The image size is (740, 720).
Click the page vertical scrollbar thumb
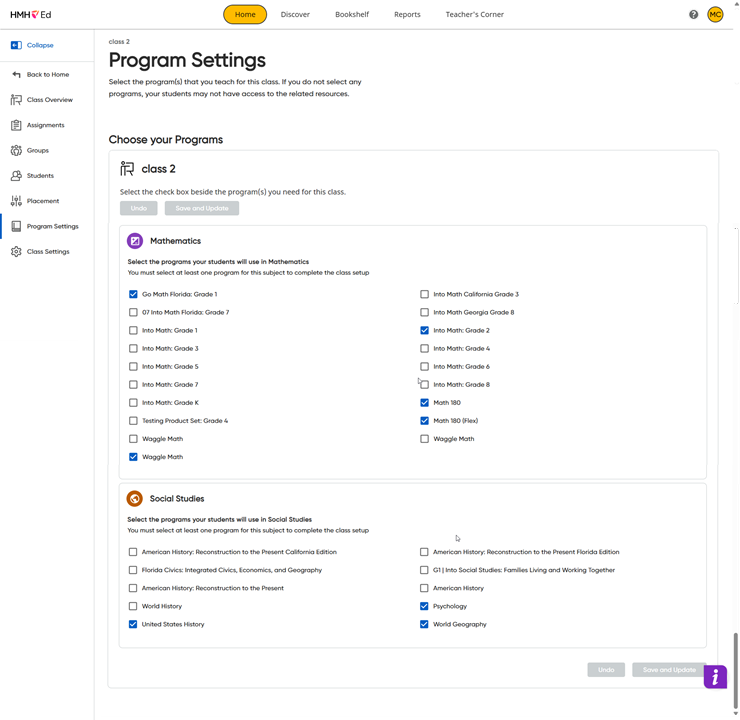click(x=735, y=670)
